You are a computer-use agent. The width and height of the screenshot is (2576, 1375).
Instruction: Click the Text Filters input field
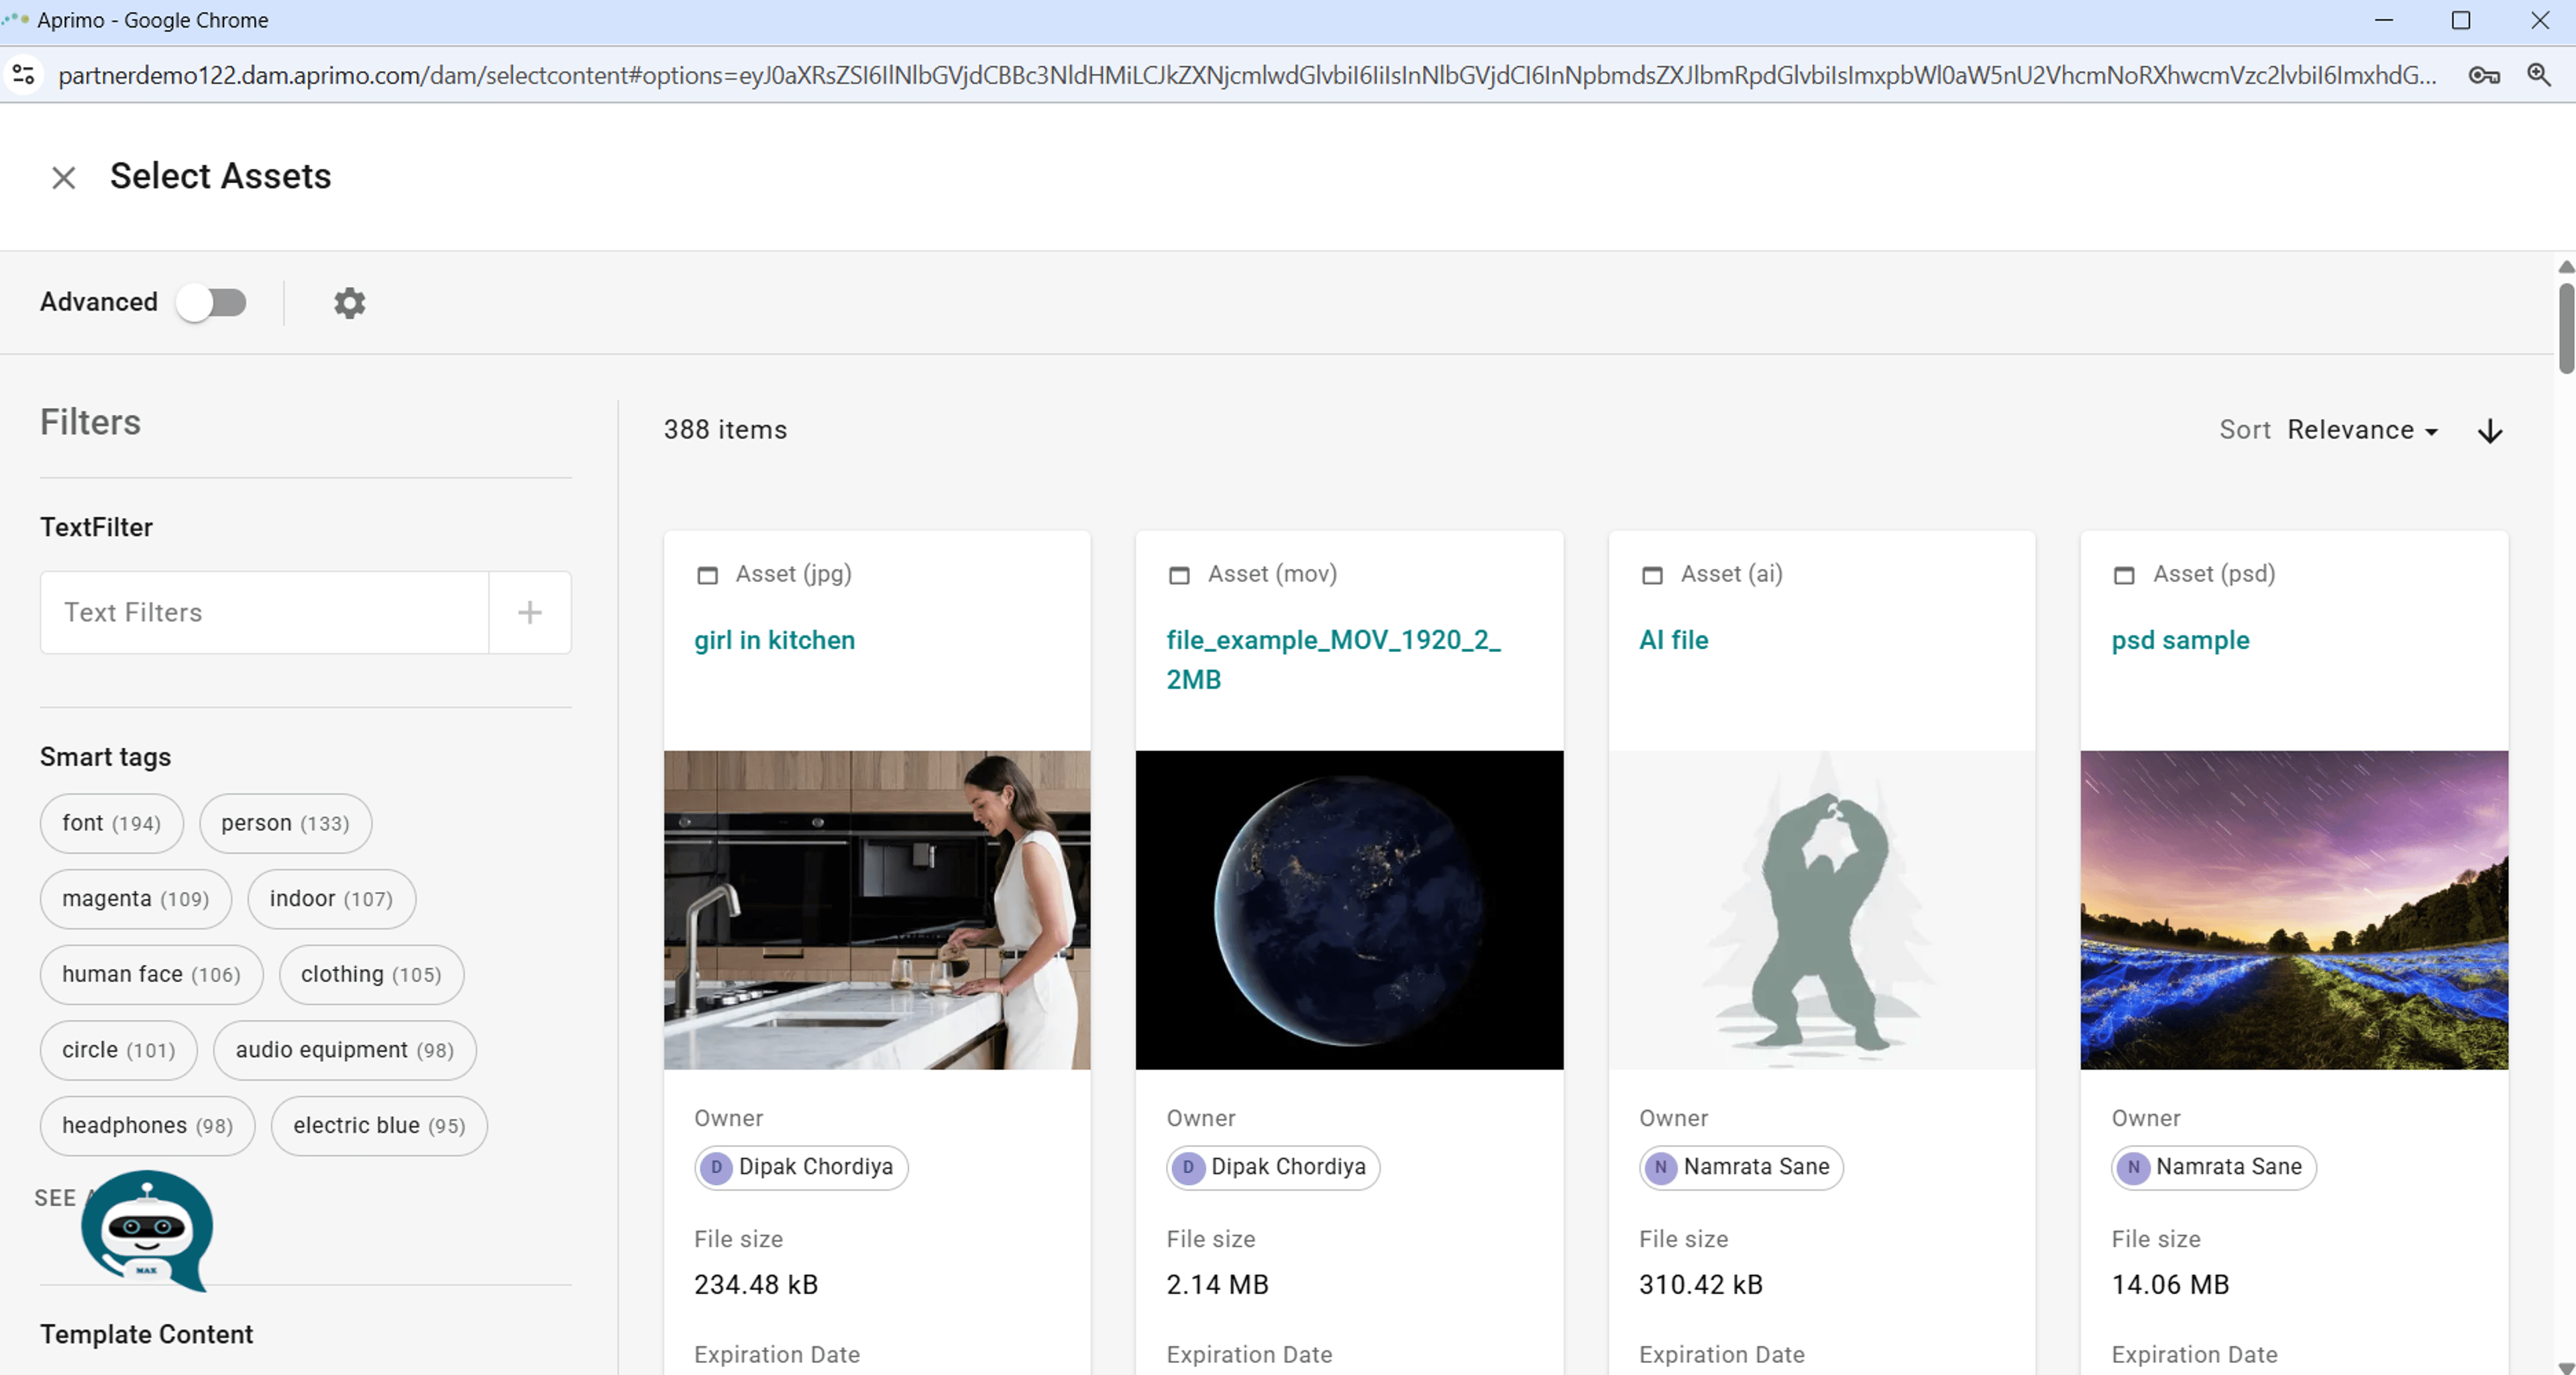[265, 612]
